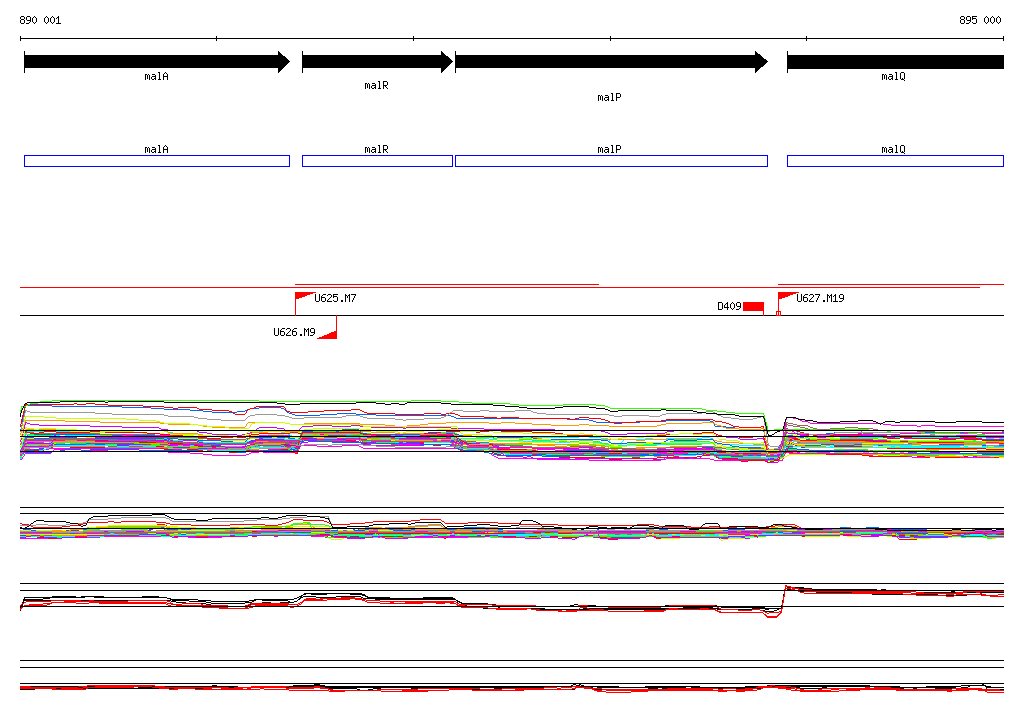Click the malR black gene arrow
This screenshot has width=1024, height=714.
377,62
